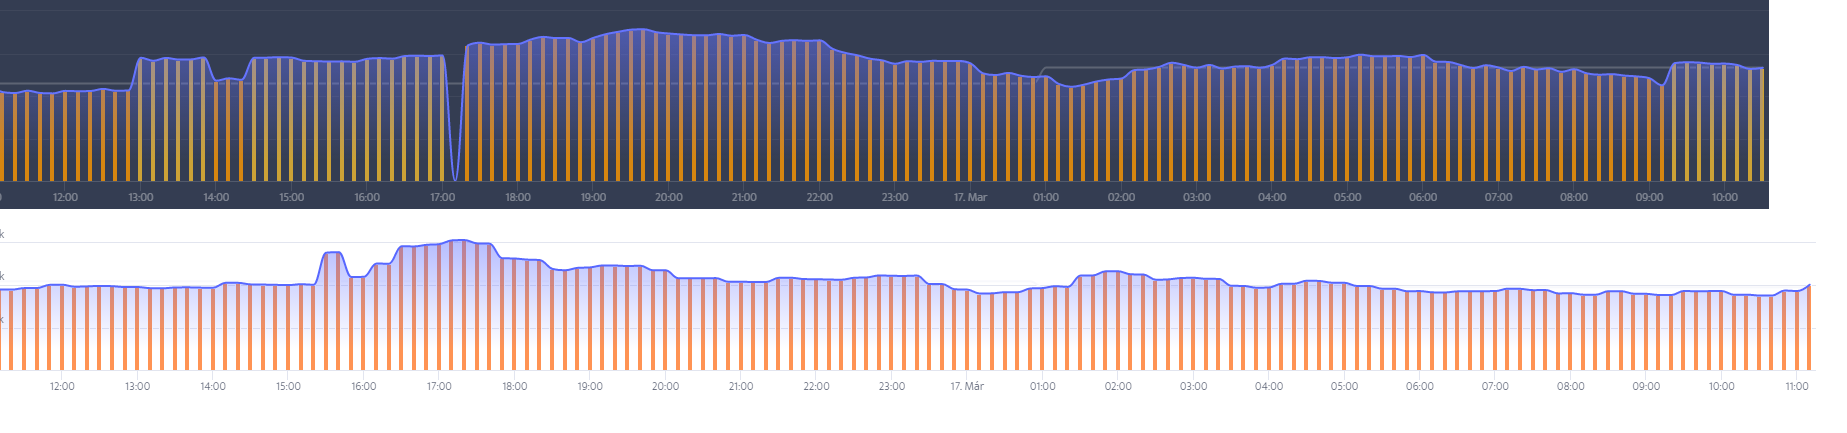The width and height of the screenshot is (1847, 433).
Task: Click the 20:00 label on the dark chart
Action: [x=669, y=197]
